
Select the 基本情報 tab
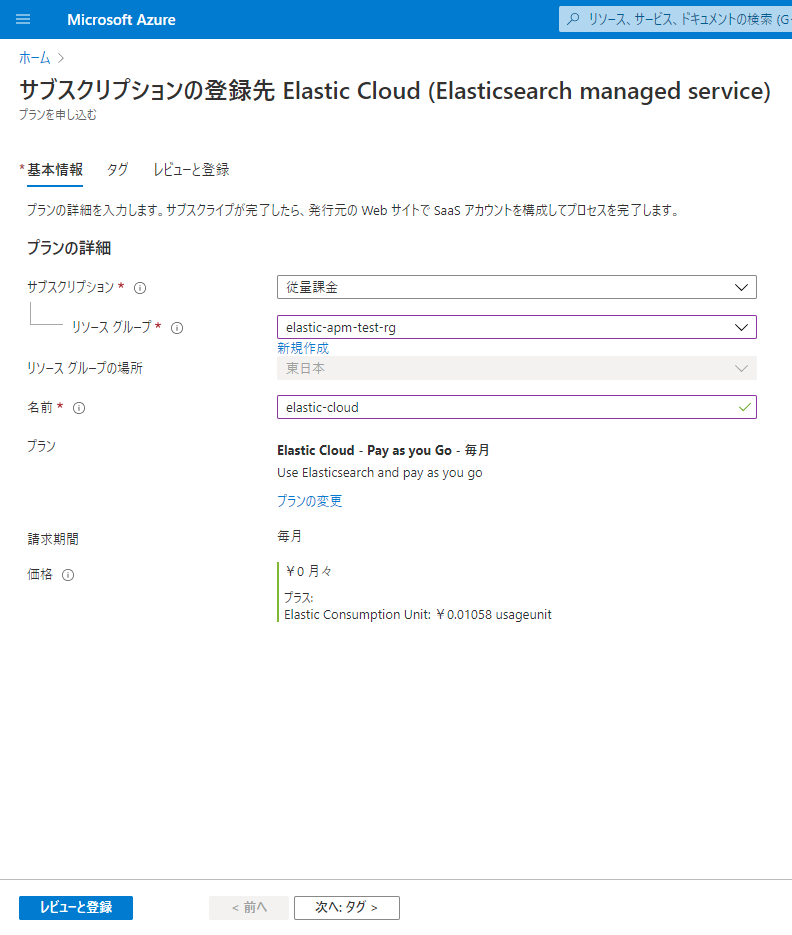point(55,170)
